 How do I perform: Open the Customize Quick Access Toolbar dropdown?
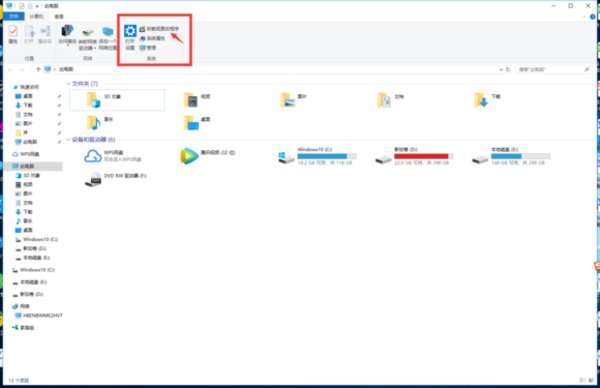(37, 6)
